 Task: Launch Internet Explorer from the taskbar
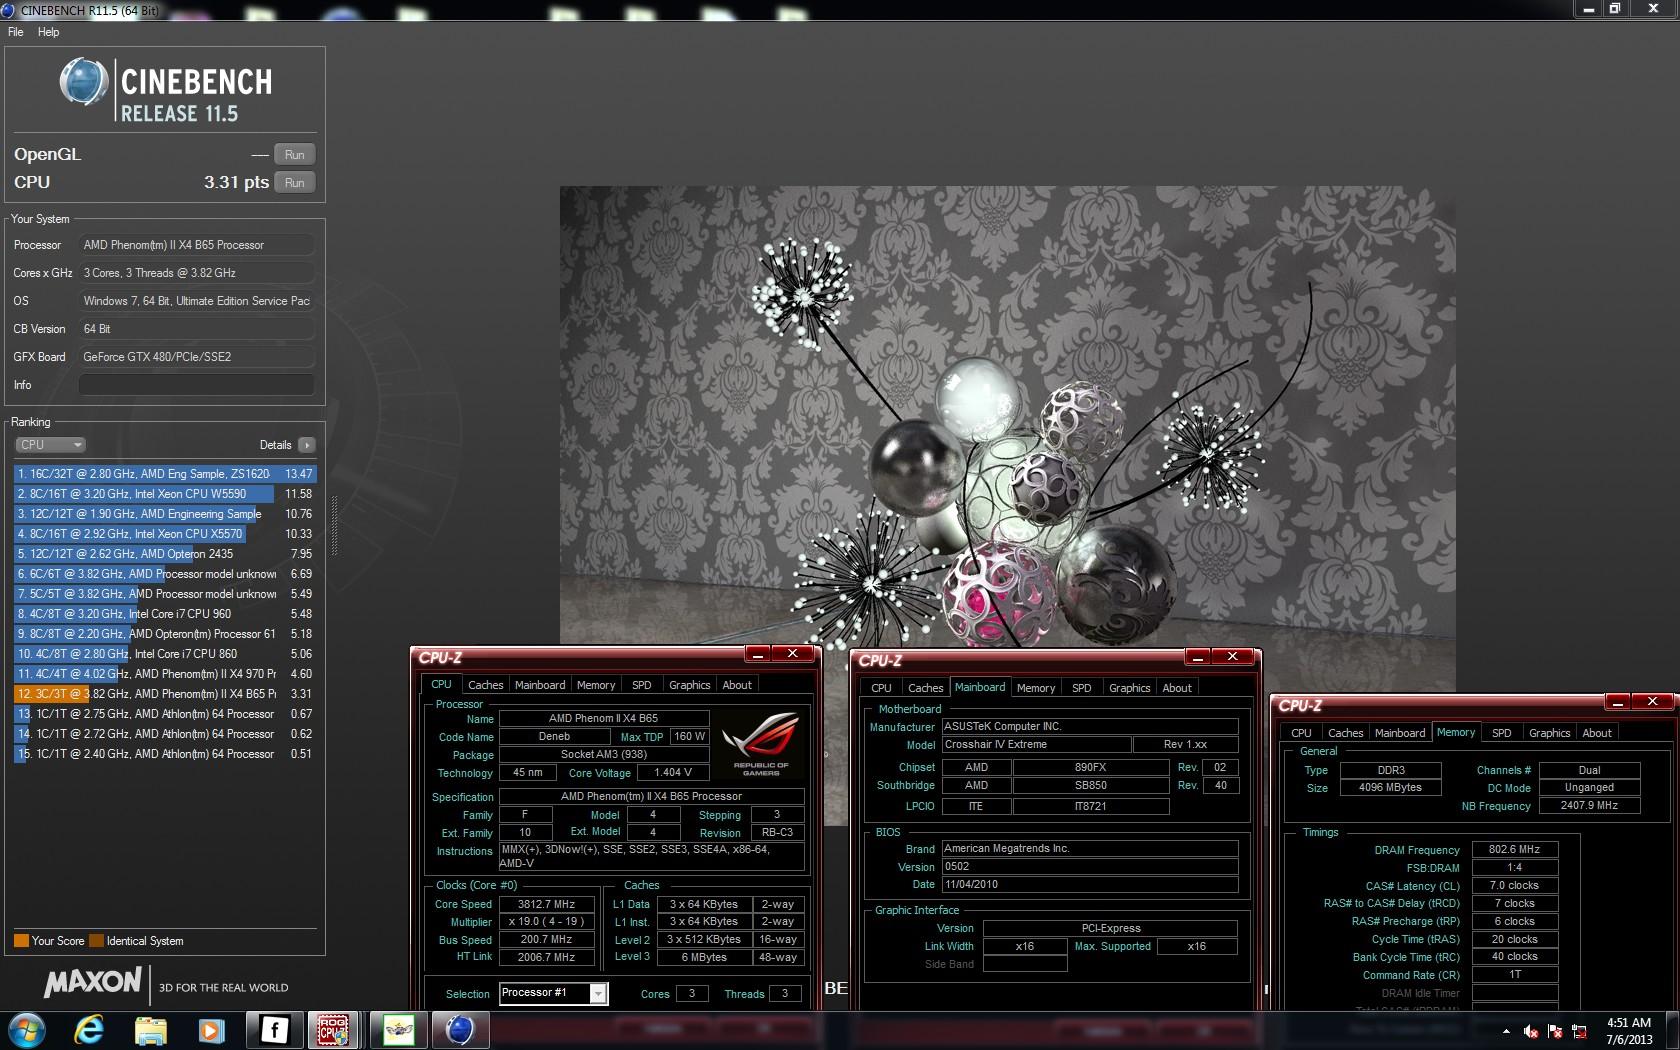[x=89, y=1029]
